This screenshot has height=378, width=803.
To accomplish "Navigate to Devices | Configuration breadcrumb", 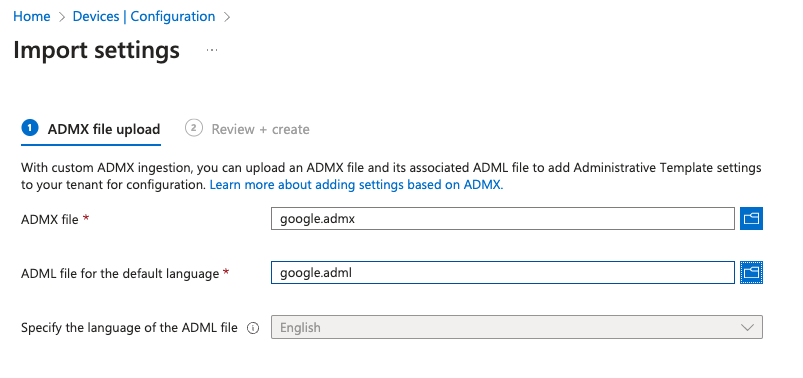I will [x=144, y=16].
